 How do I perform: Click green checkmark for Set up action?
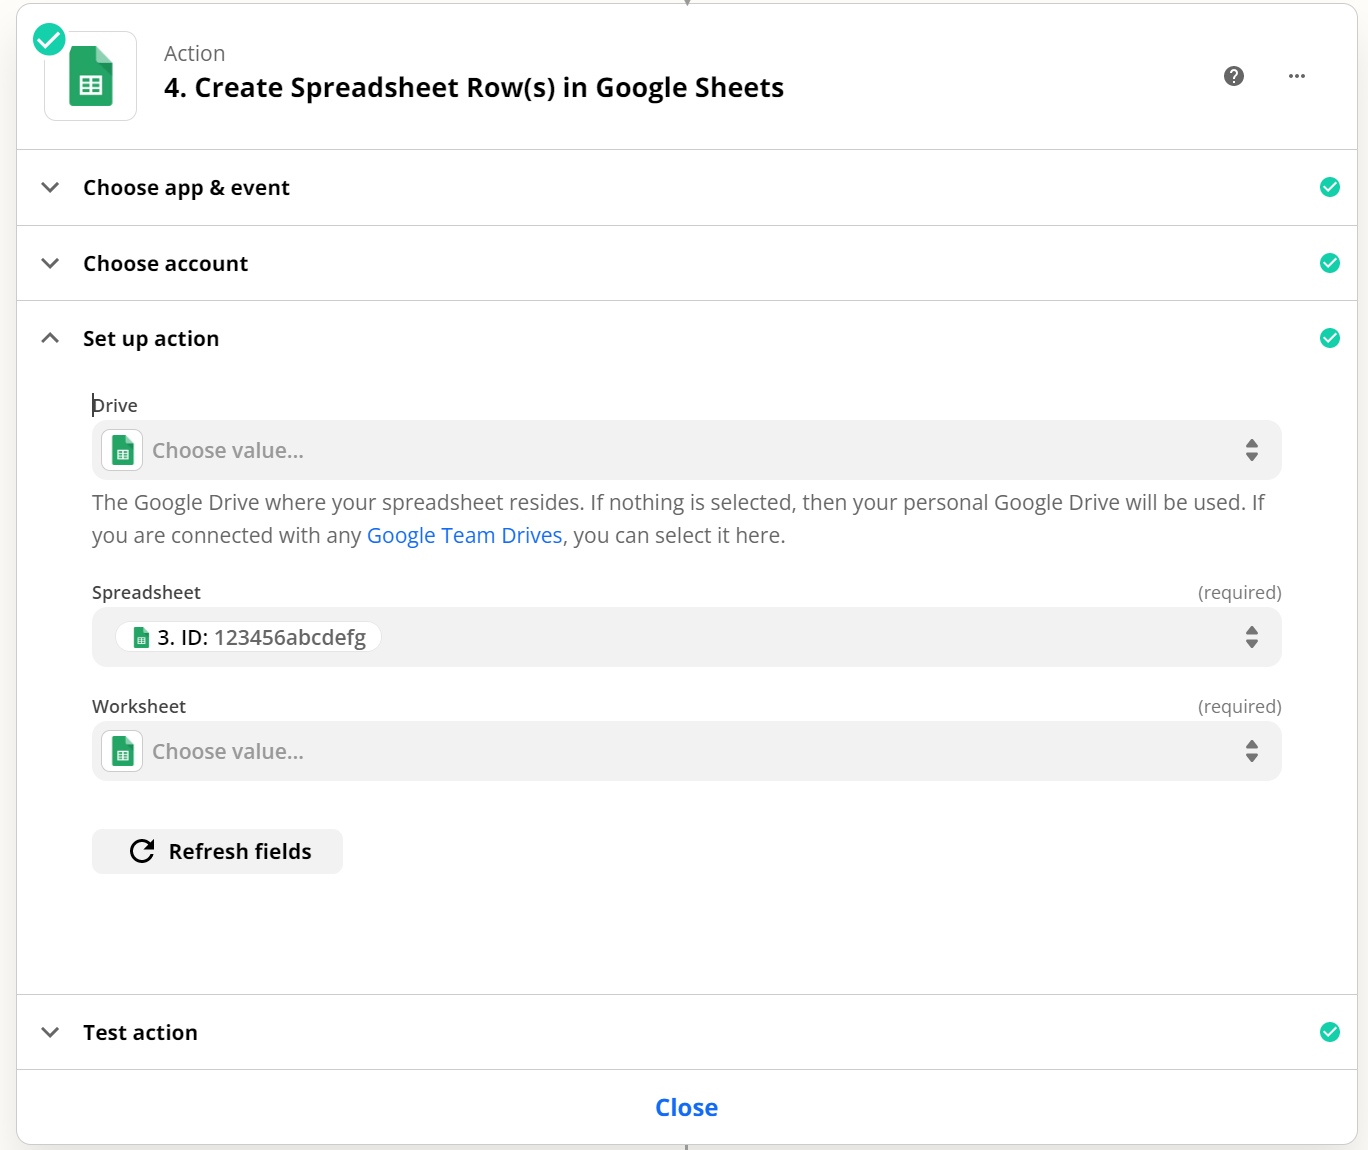[1330, 338]
